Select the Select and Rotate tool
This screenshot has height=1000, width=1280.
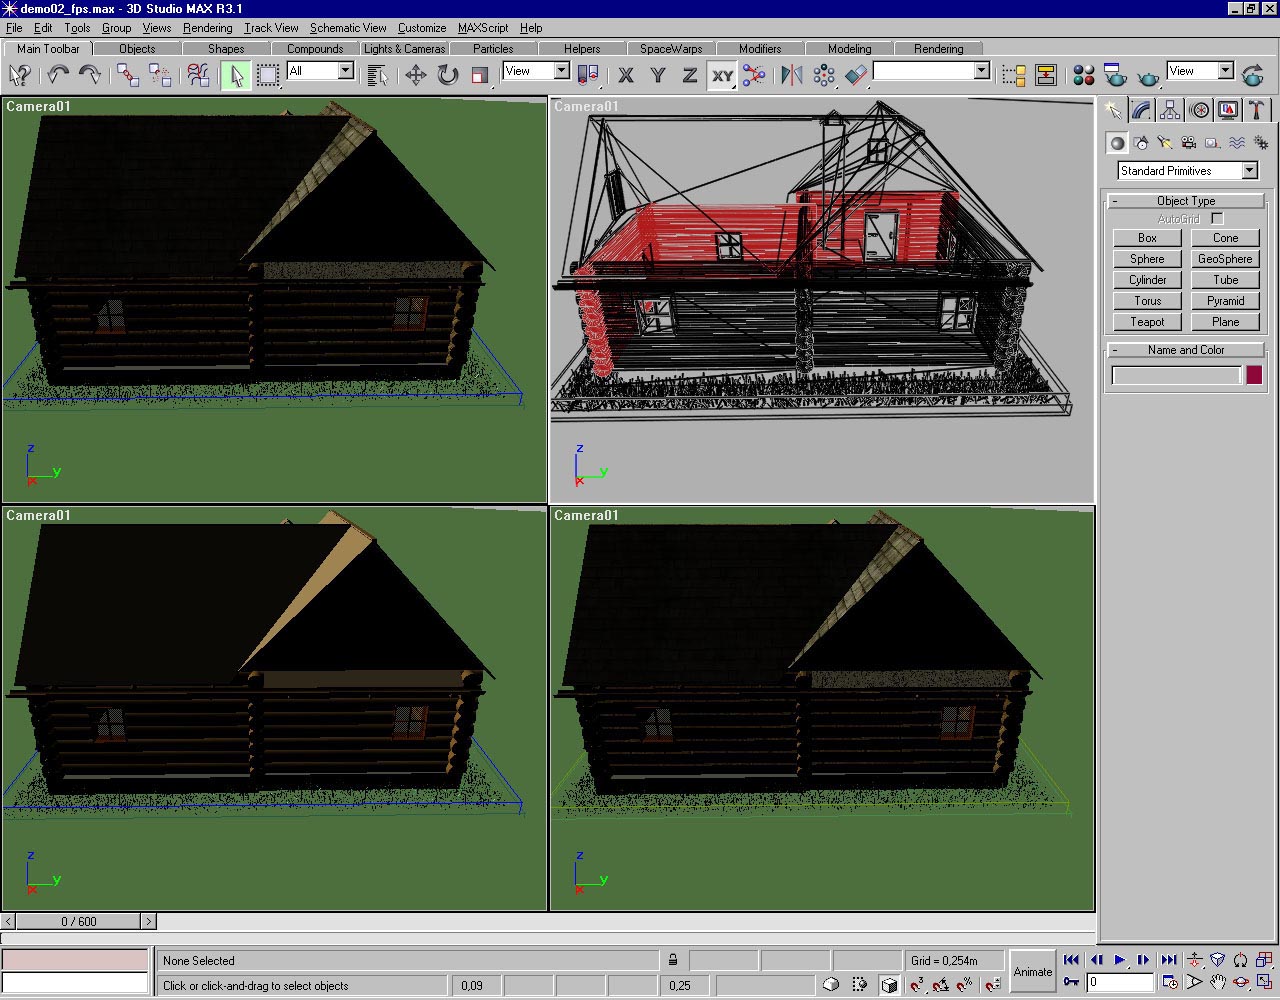pyautogui.click(x=447, y=75)
